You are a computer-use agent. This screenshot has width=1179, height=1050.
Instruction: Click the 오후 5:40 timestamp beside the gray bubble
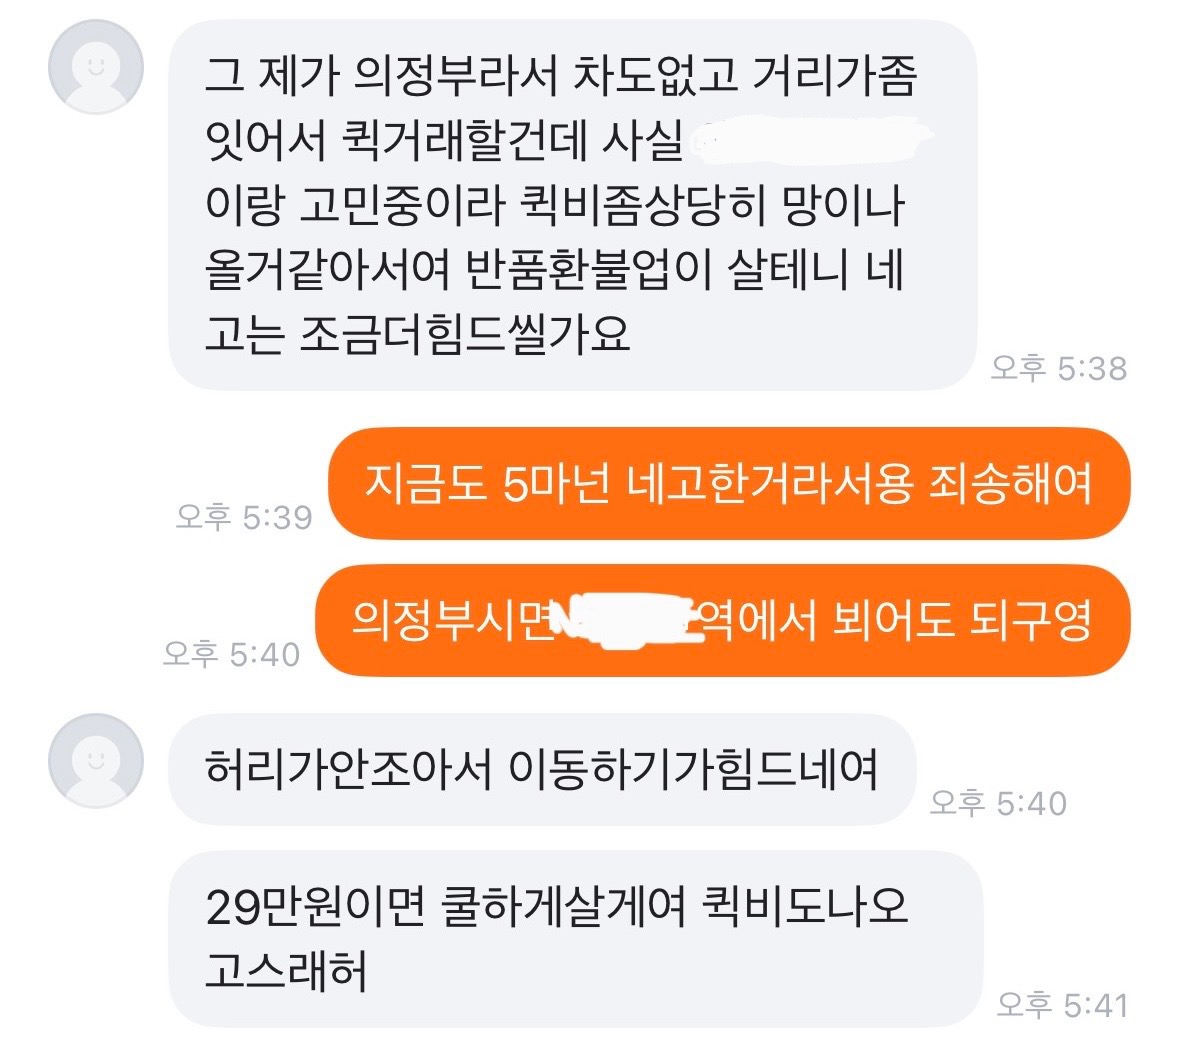click(x=998, y=803)
